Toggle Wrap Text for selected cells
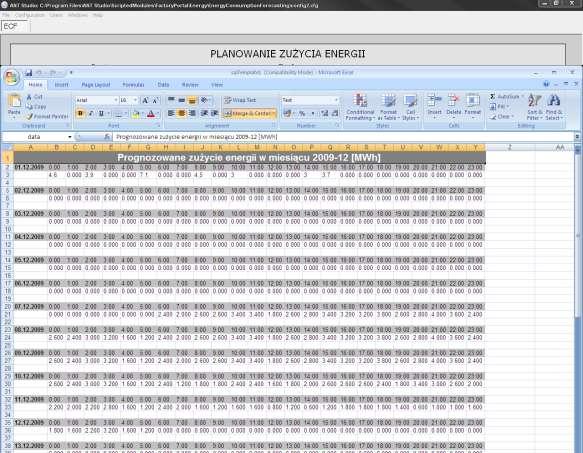This screenshot has height=453, width=583. tap(240, 100)
